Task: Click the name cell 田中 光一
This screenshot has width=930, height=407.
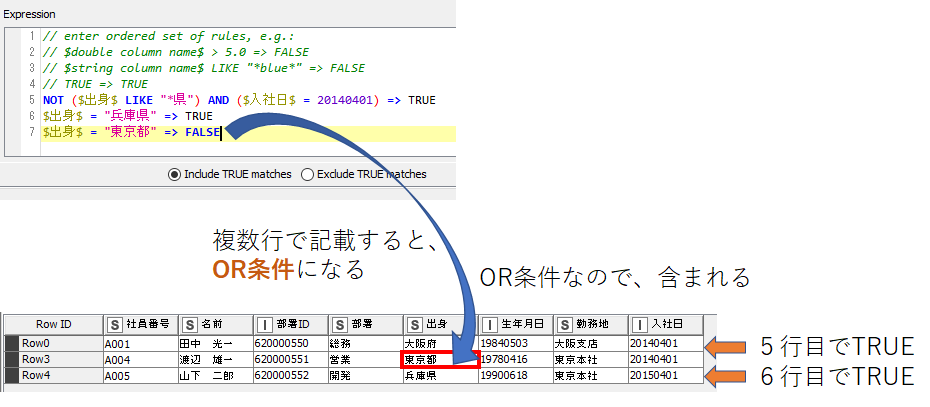Action: point(215,343)
